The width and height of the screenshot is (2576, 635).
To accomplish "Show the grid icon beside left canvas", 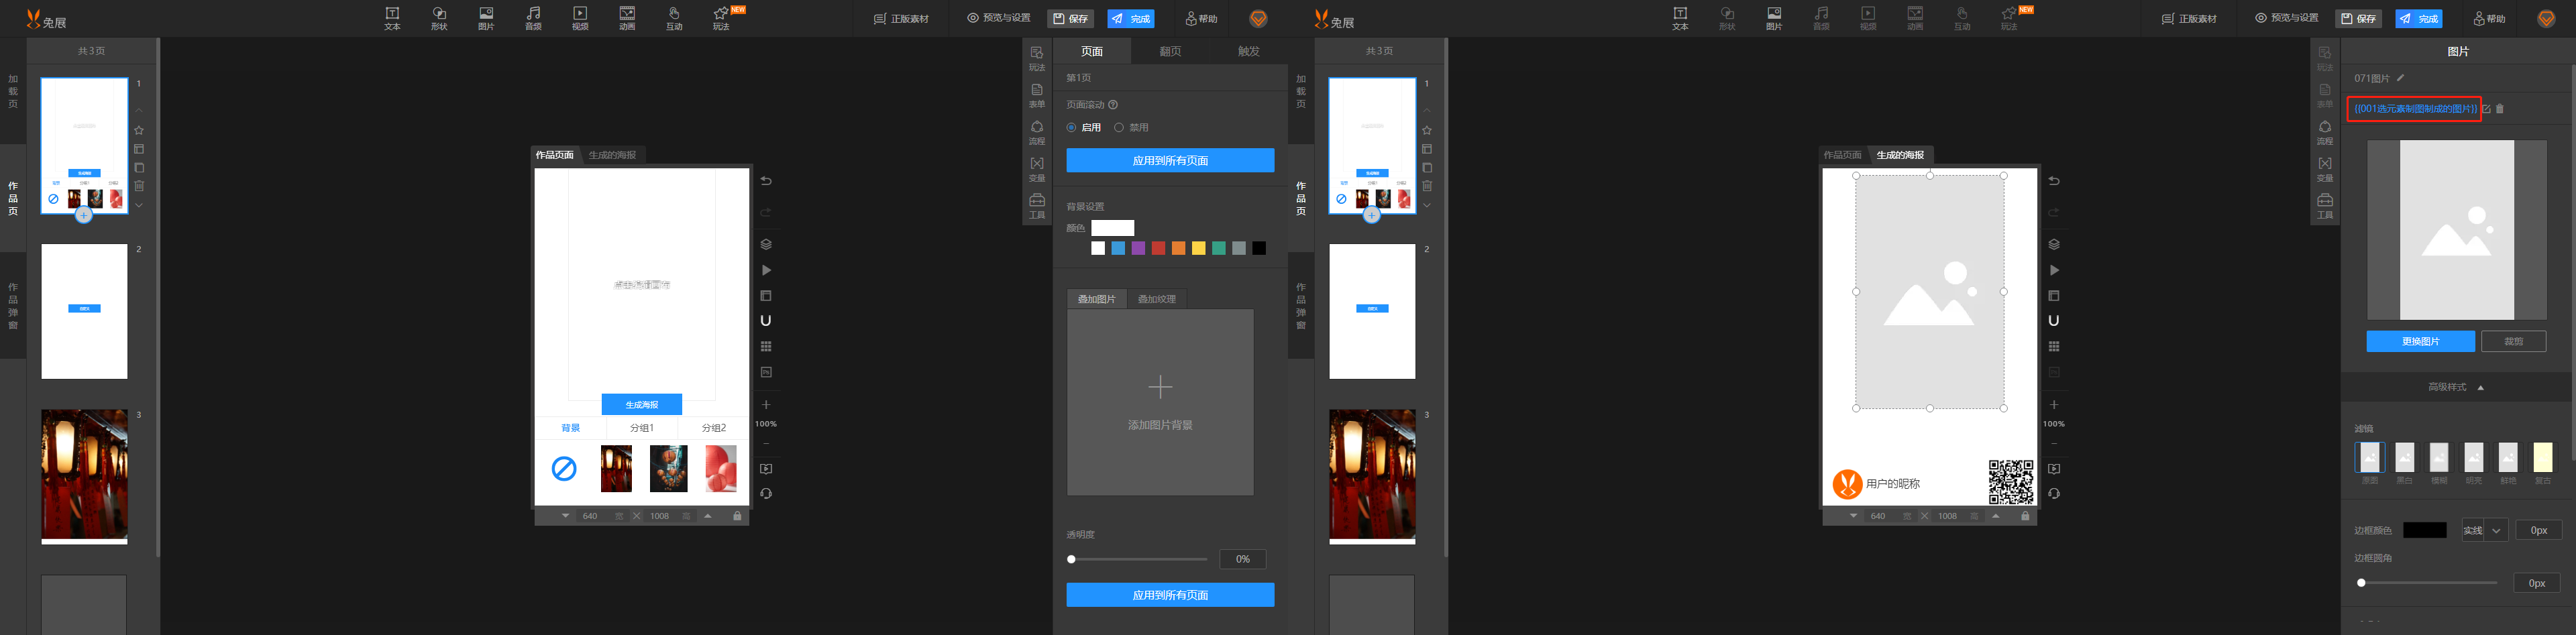I will [x=766, y=346].
